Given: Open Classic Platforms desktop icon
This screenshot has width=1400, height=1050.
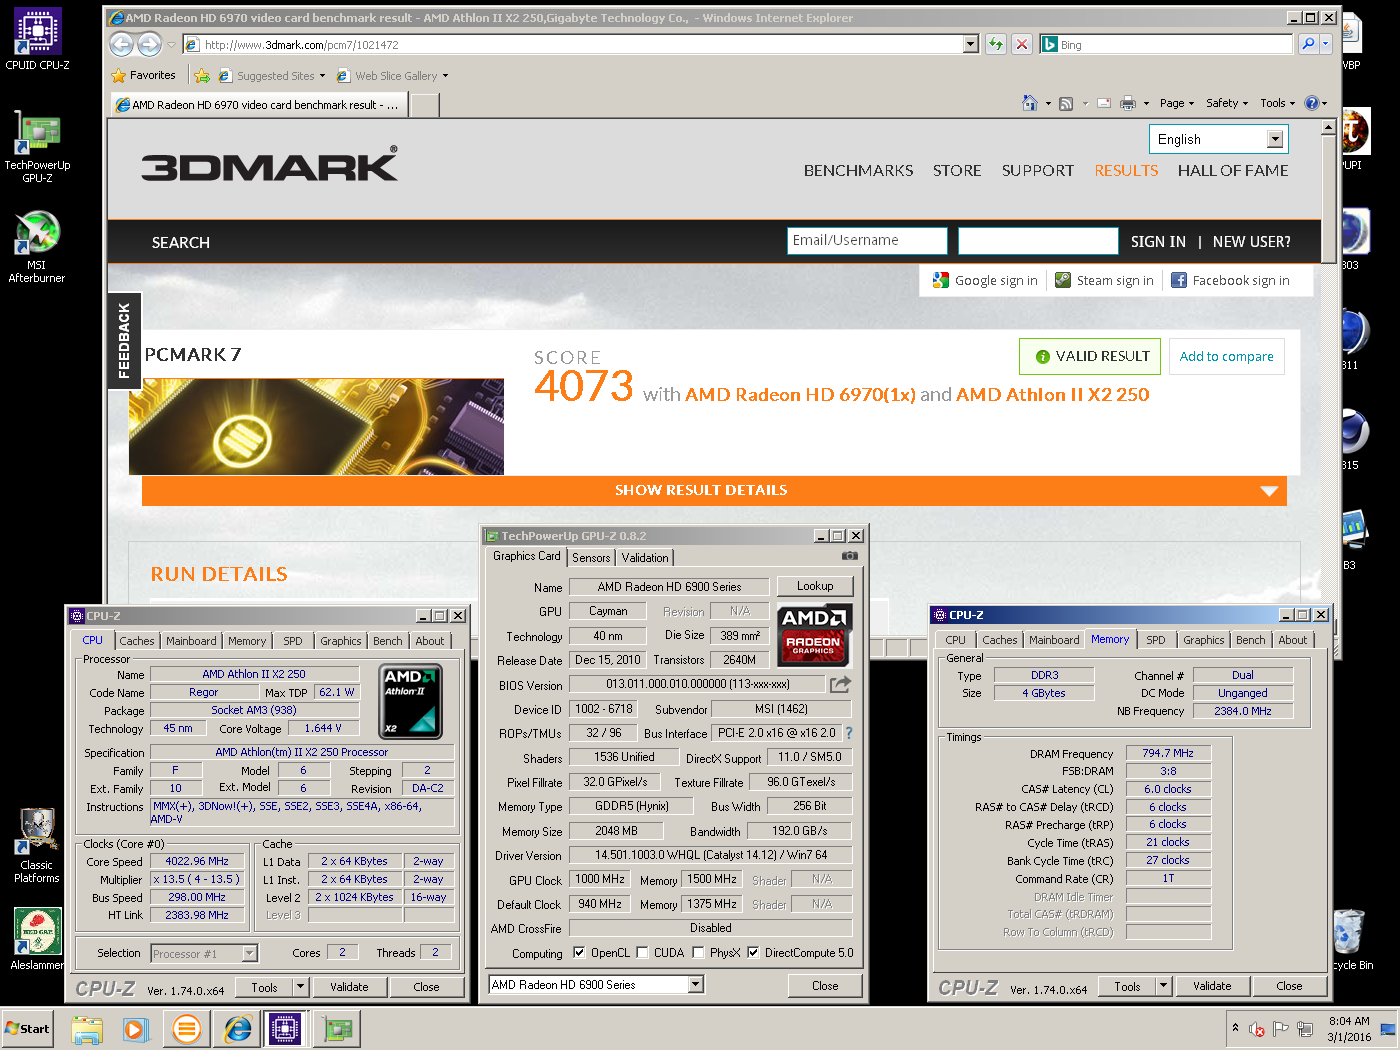Looking at the screenshot, I should (37, 845).
